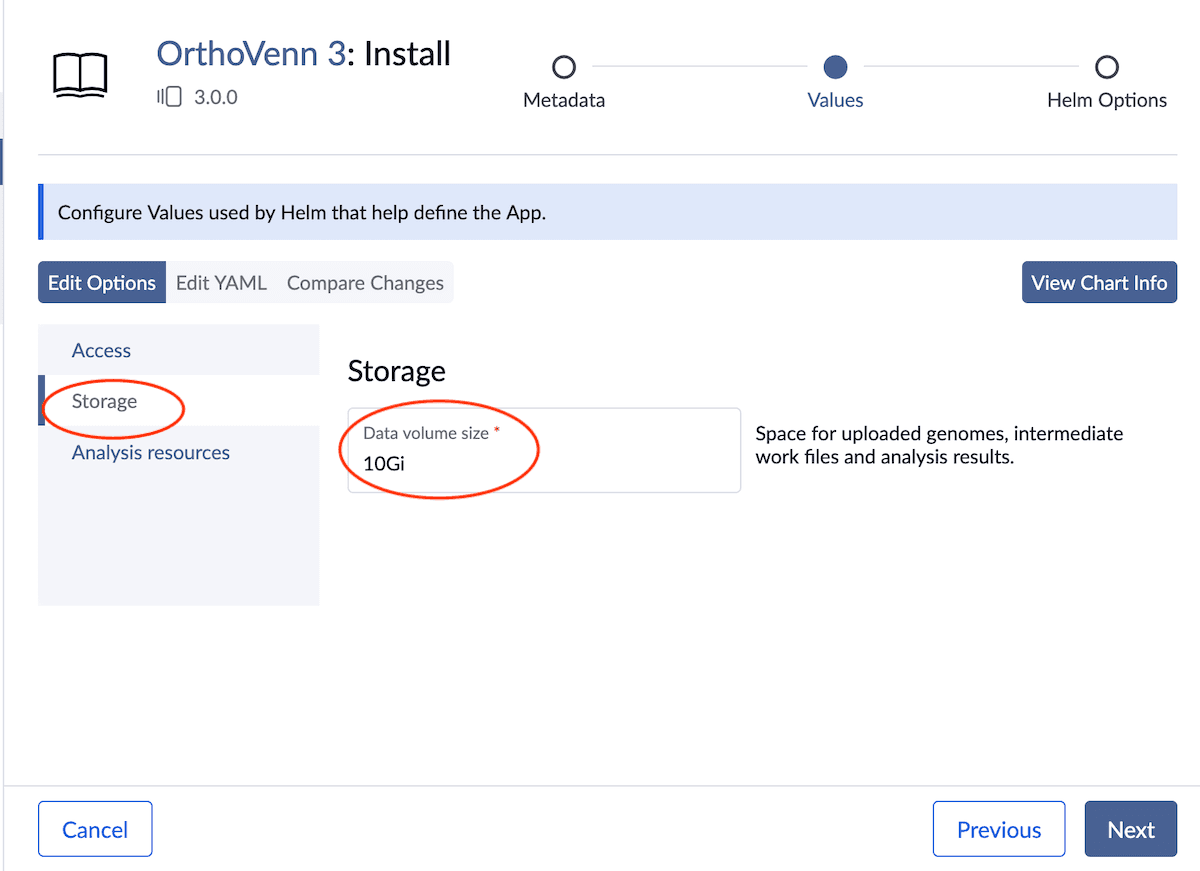Switch to the Edit Options tab

(102, 283)
